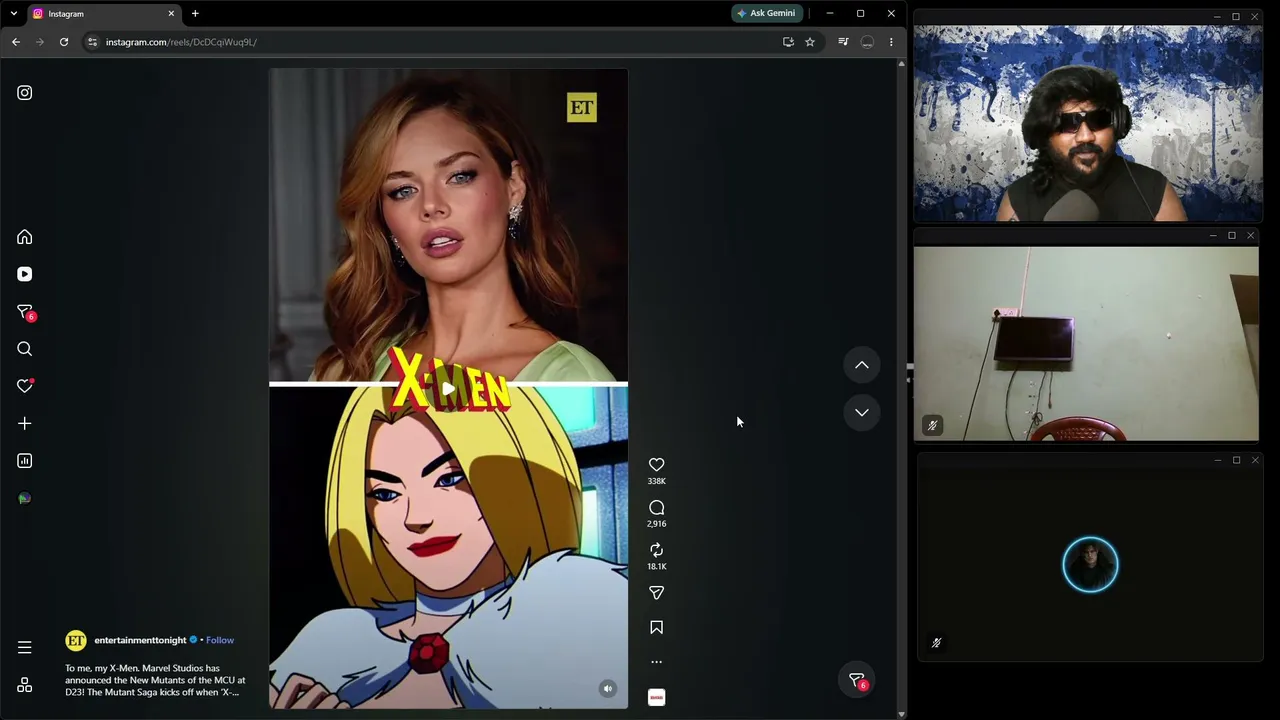1280x720 pixels.
Task: Open the Chrome three-dot menu
Action: (891, 42)
